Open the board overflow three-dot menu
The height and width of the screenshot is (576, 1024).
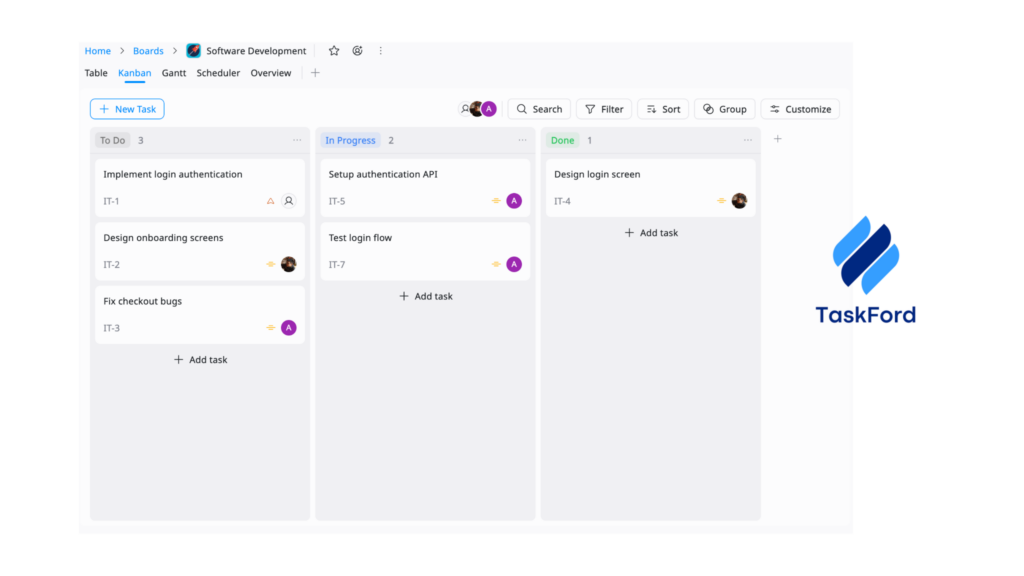tap(380, 50)
